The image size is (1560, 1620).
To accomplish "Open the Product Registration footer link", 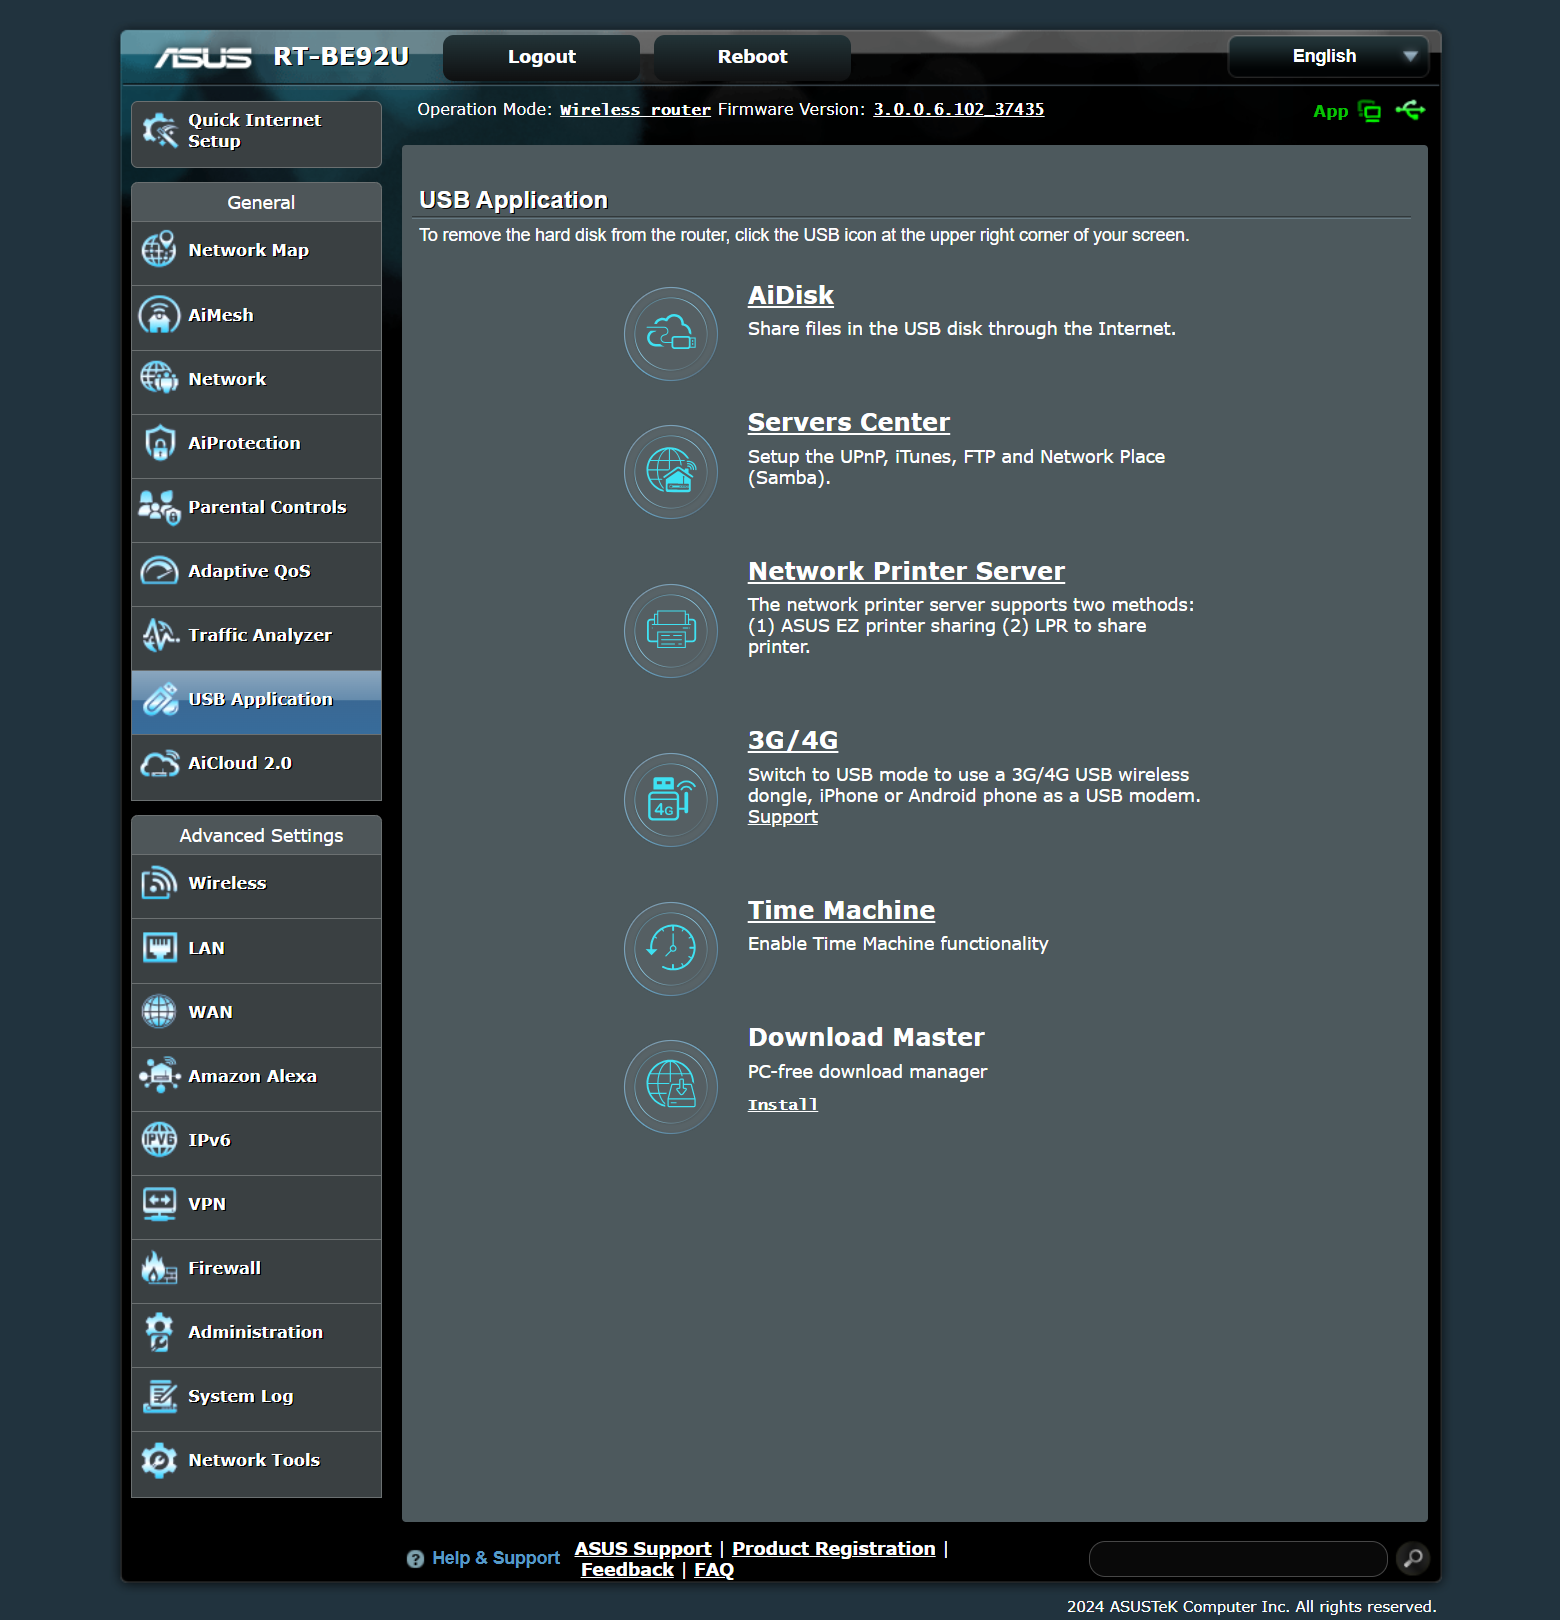I will [x=834, y=1548].
